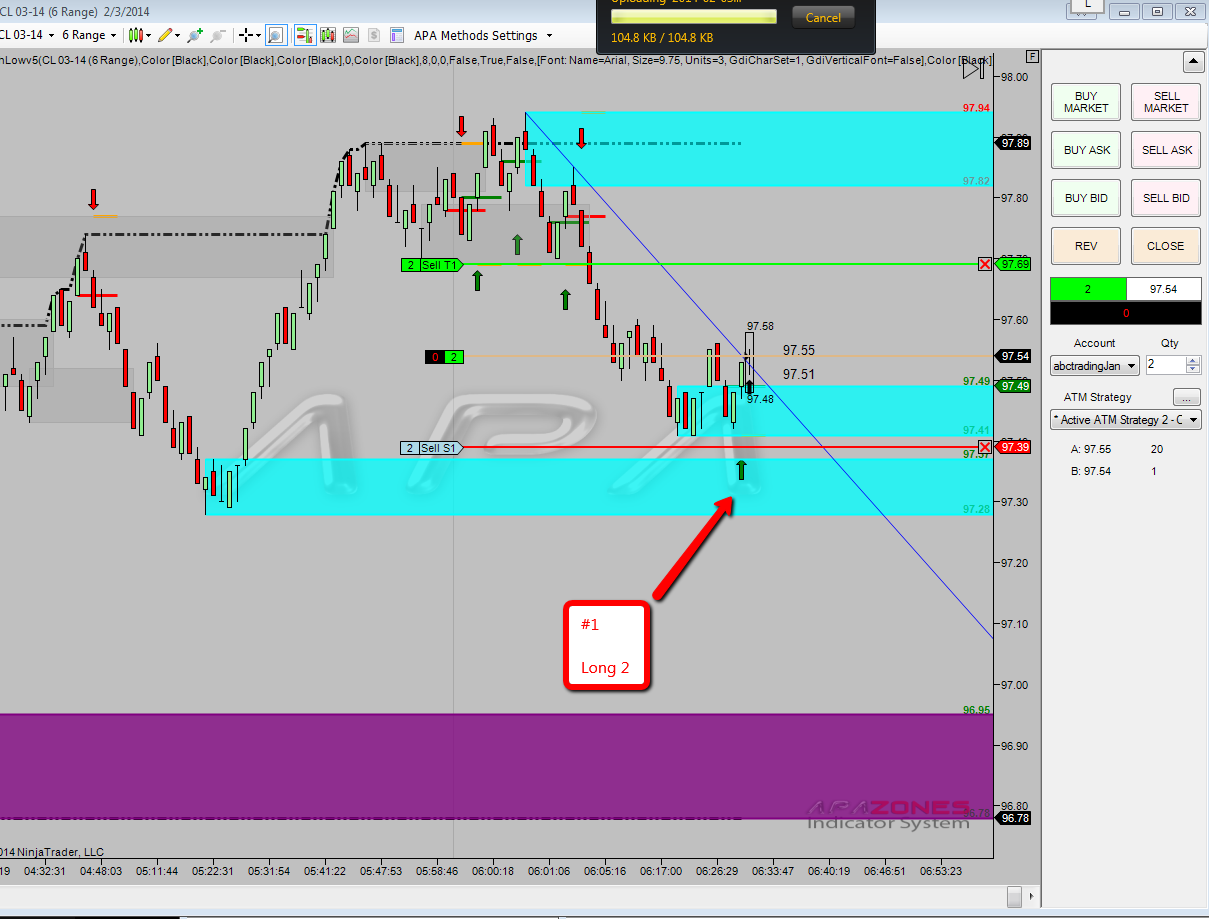Click the Sell S1 order label
Screen dimensions: 1209x919
(x=431, y=448)
